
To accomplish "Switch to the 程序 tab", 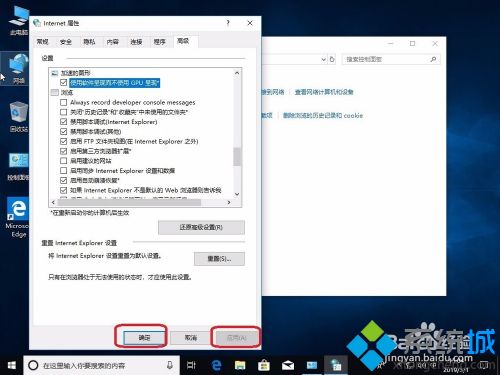I will [x=159, y=42].
